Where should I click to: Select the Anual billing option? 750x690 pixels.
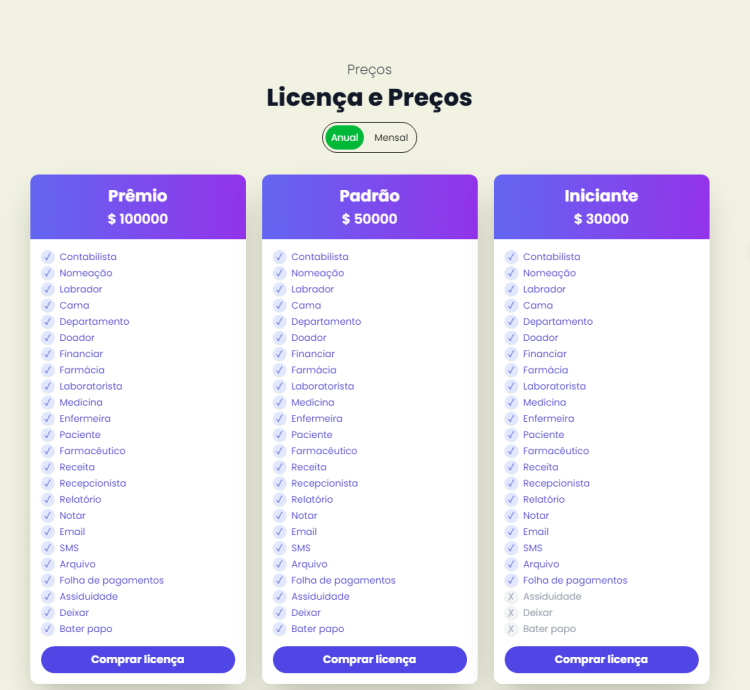click(345, 138)
